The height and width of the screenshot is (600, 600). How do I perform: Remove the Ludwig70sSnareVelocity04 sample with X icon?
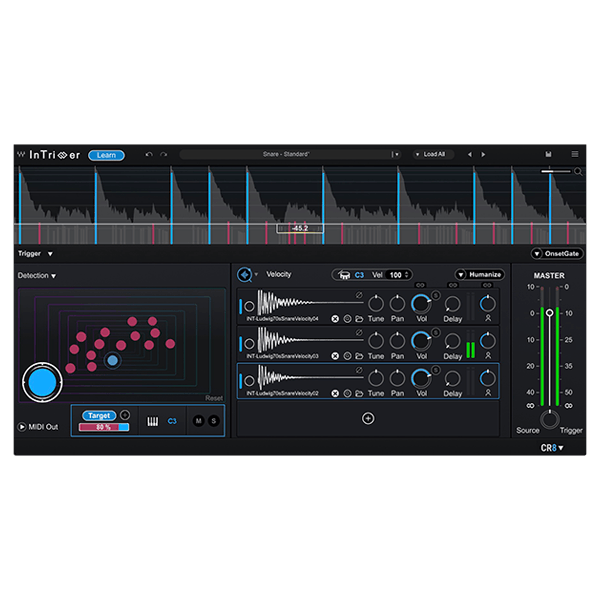coord(335,318)
